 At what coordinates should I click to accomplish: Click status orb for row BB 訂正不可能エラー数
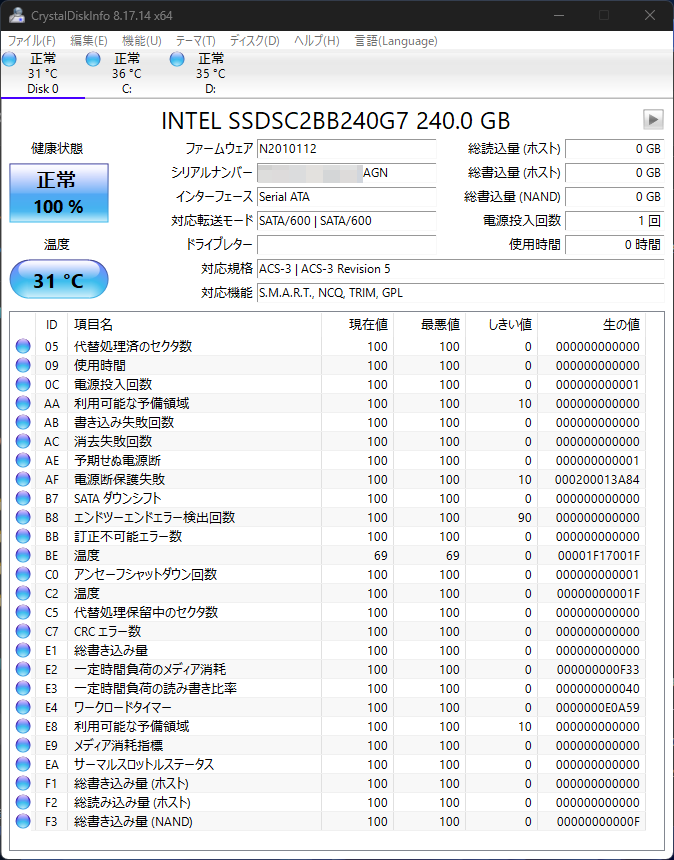[23, 536]
